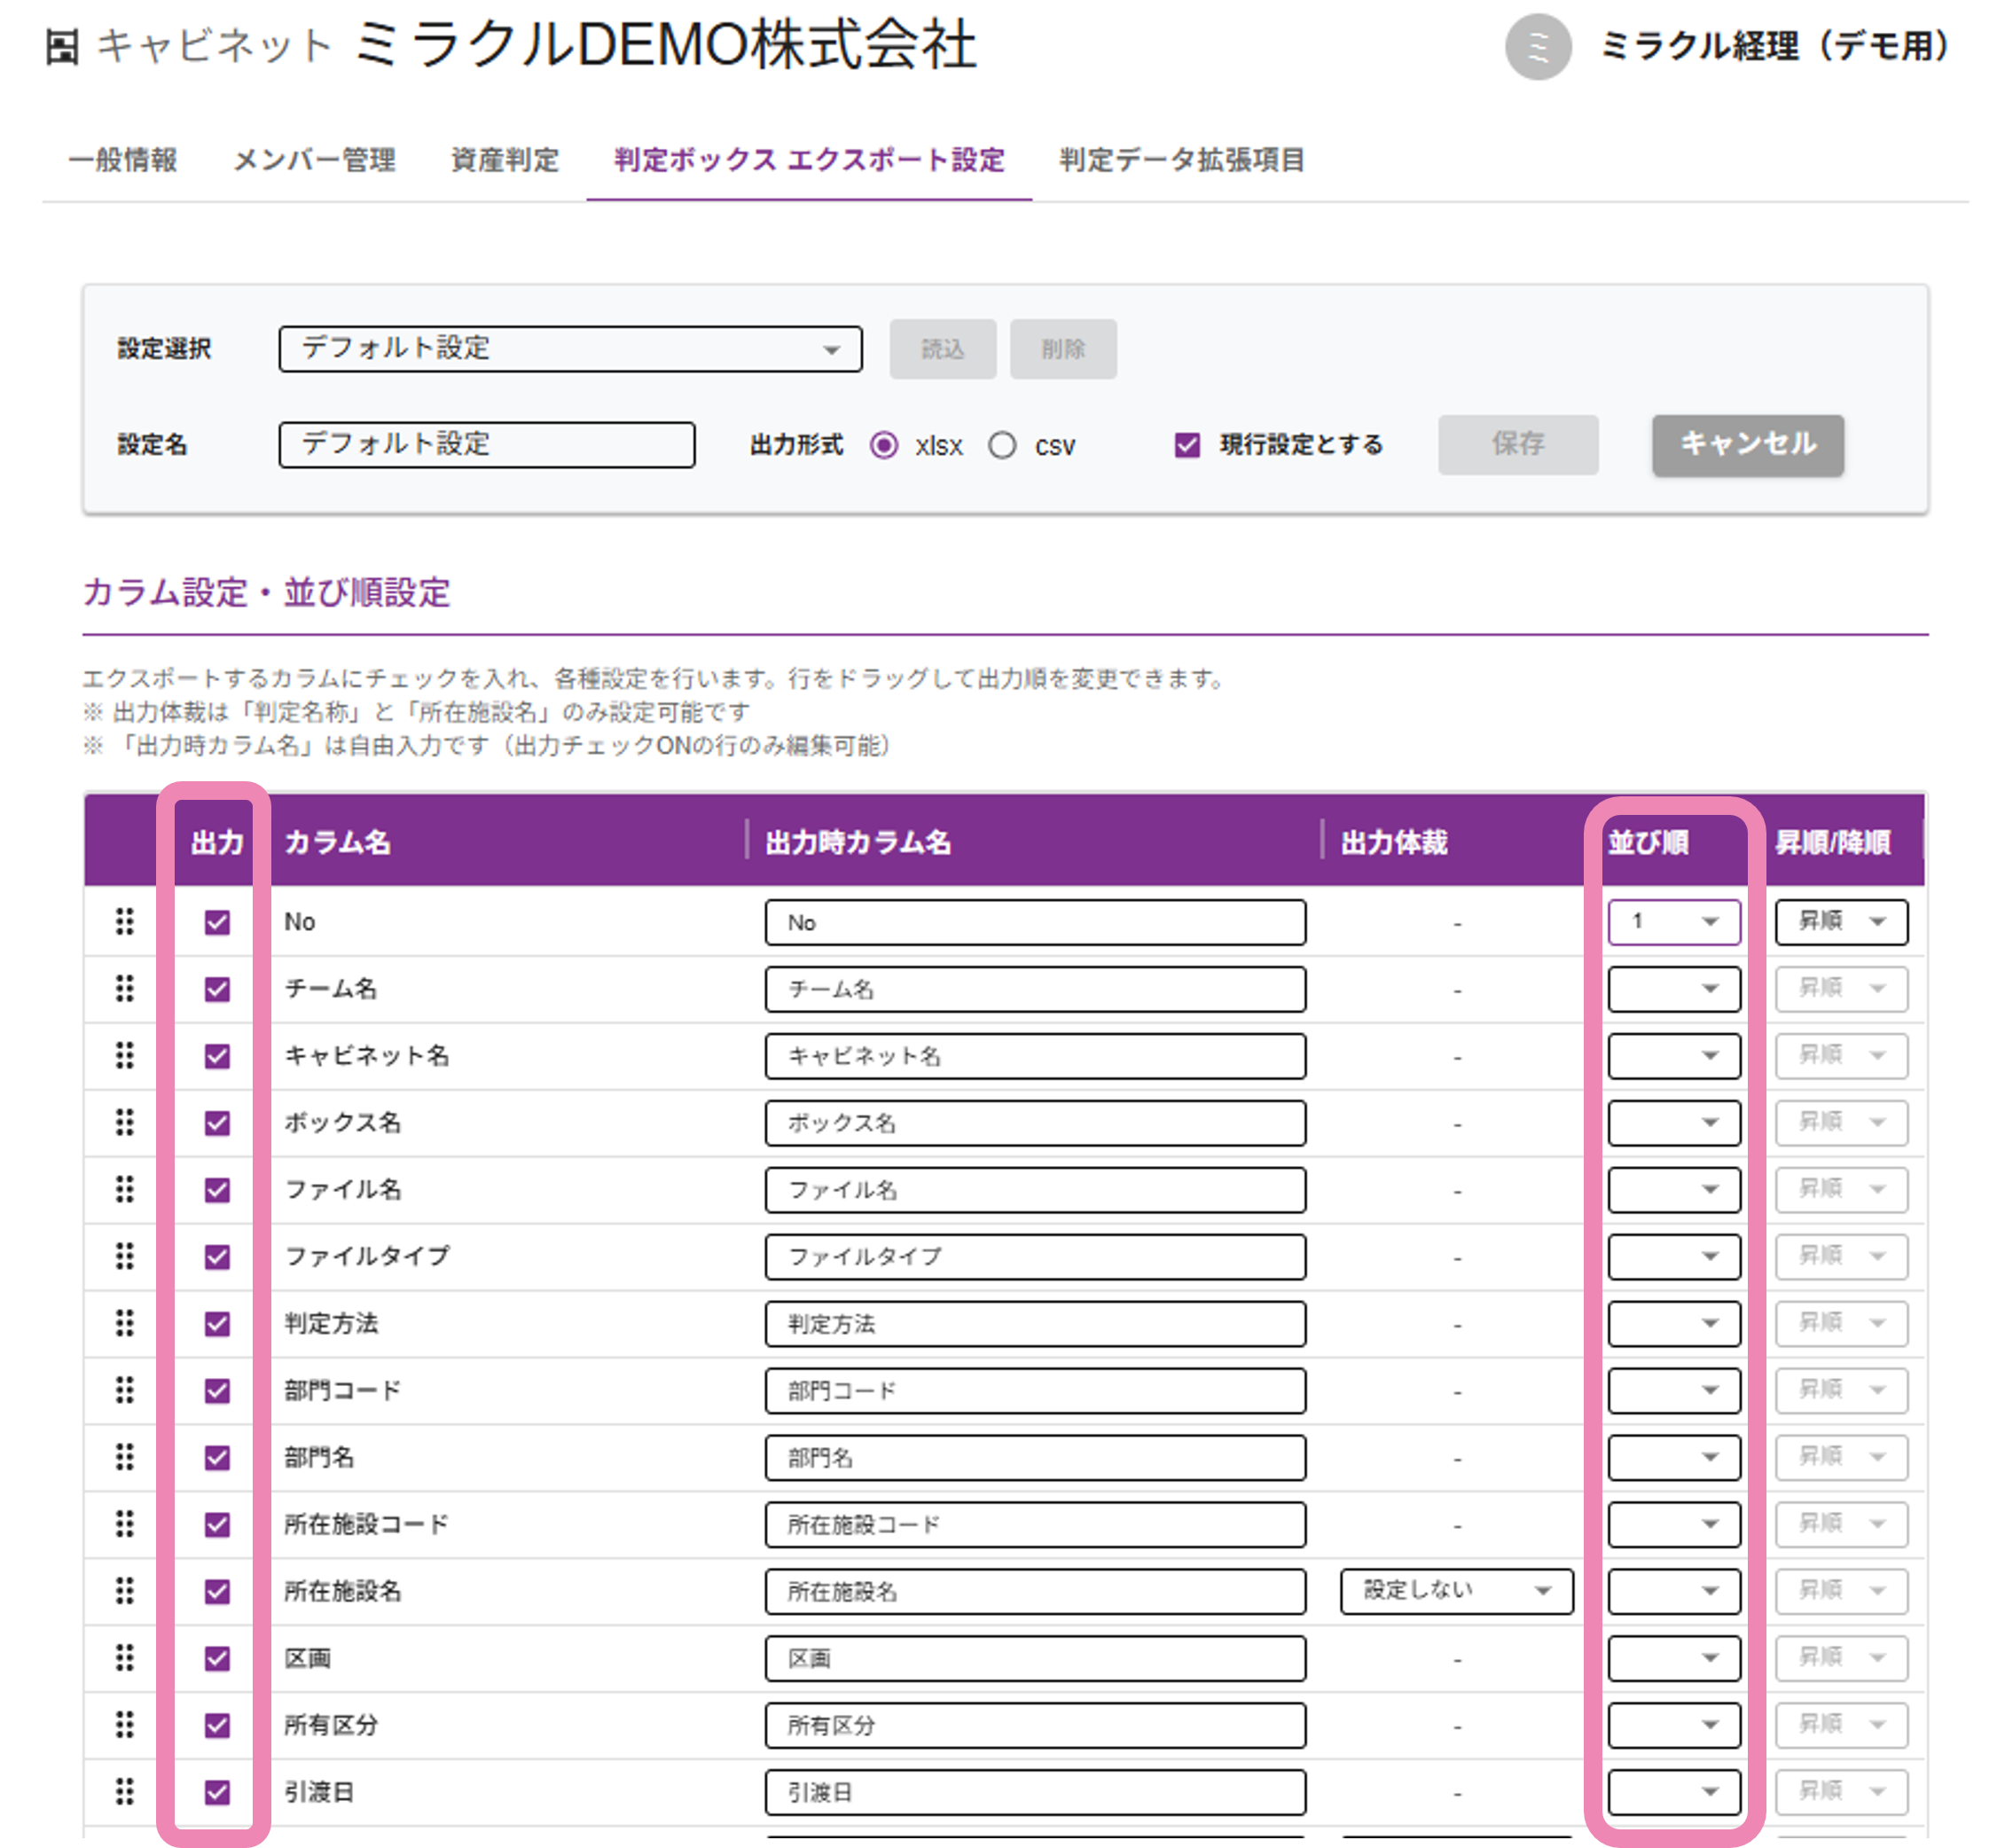Toggle the 現行設定とする checkbox
This screenshot has width=2005, height=1848.
1187,445
